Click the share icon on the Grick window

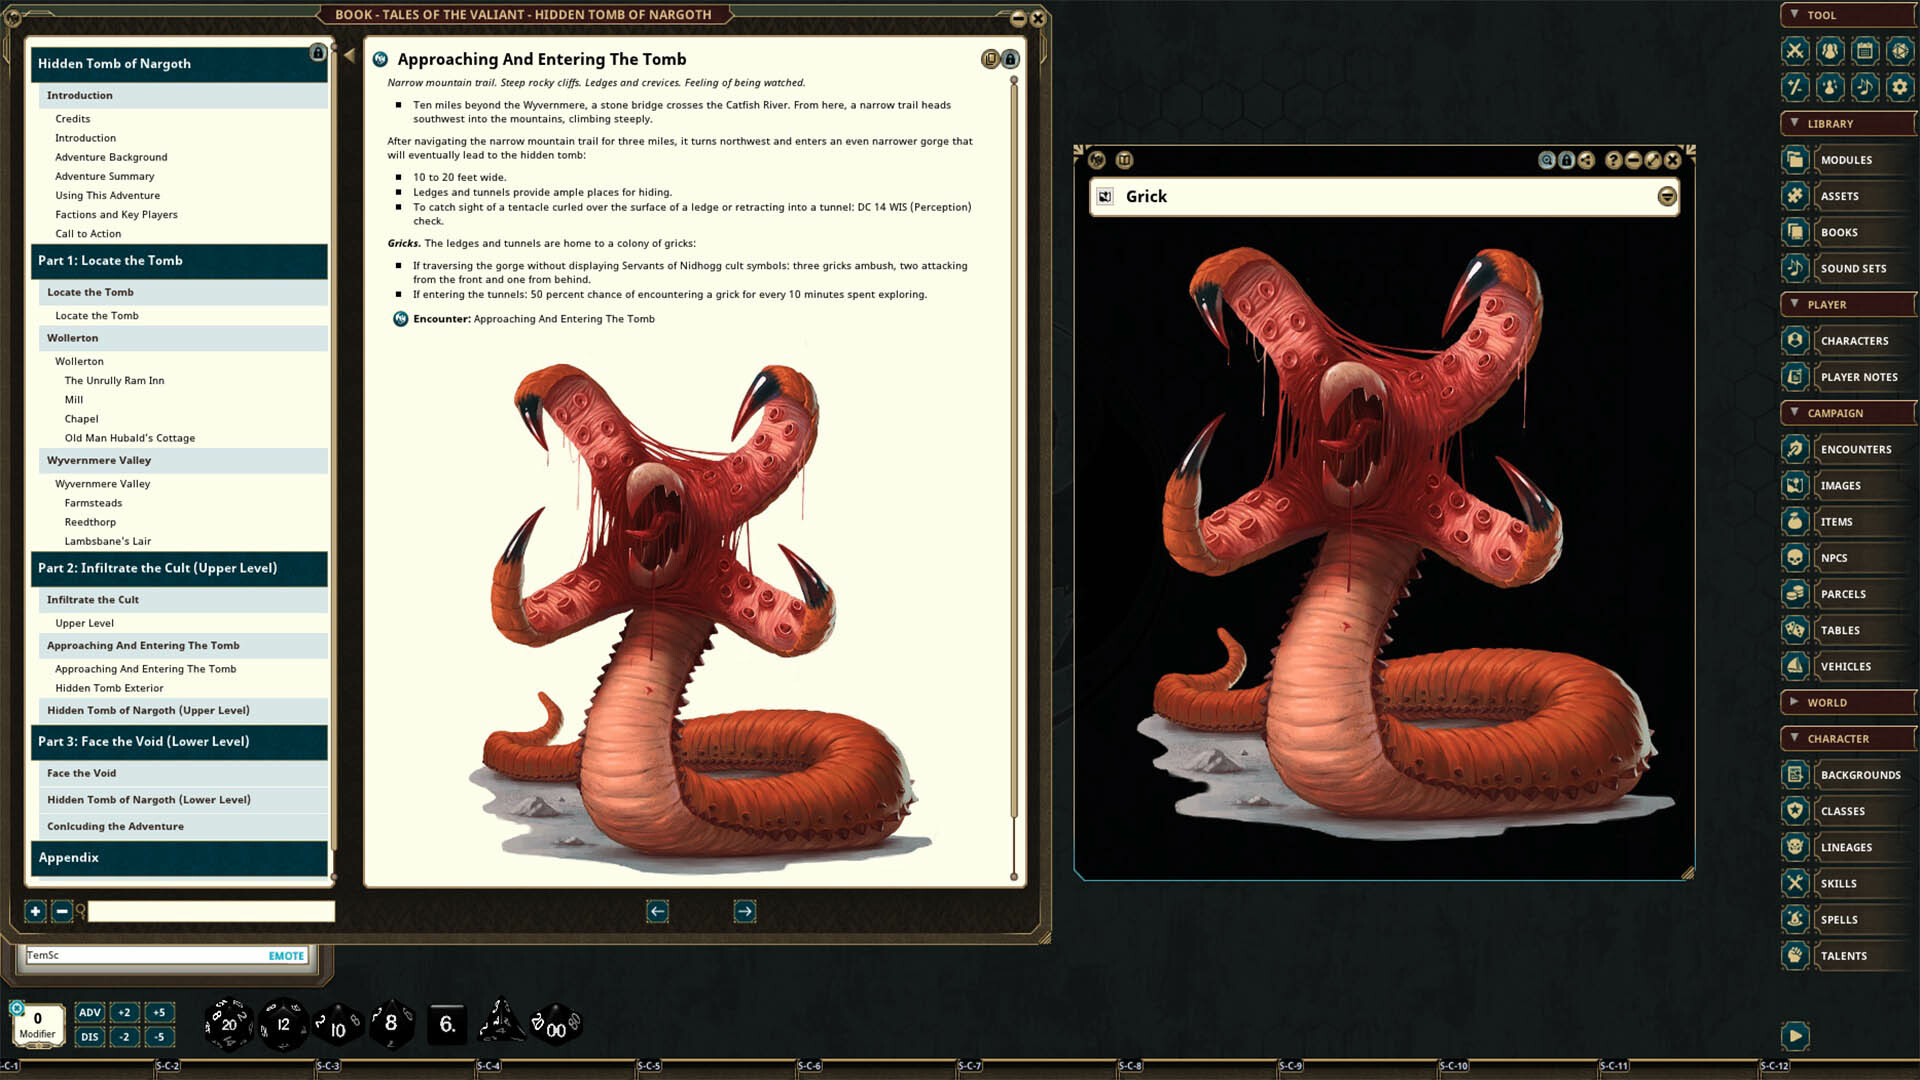click(1584, 160)
